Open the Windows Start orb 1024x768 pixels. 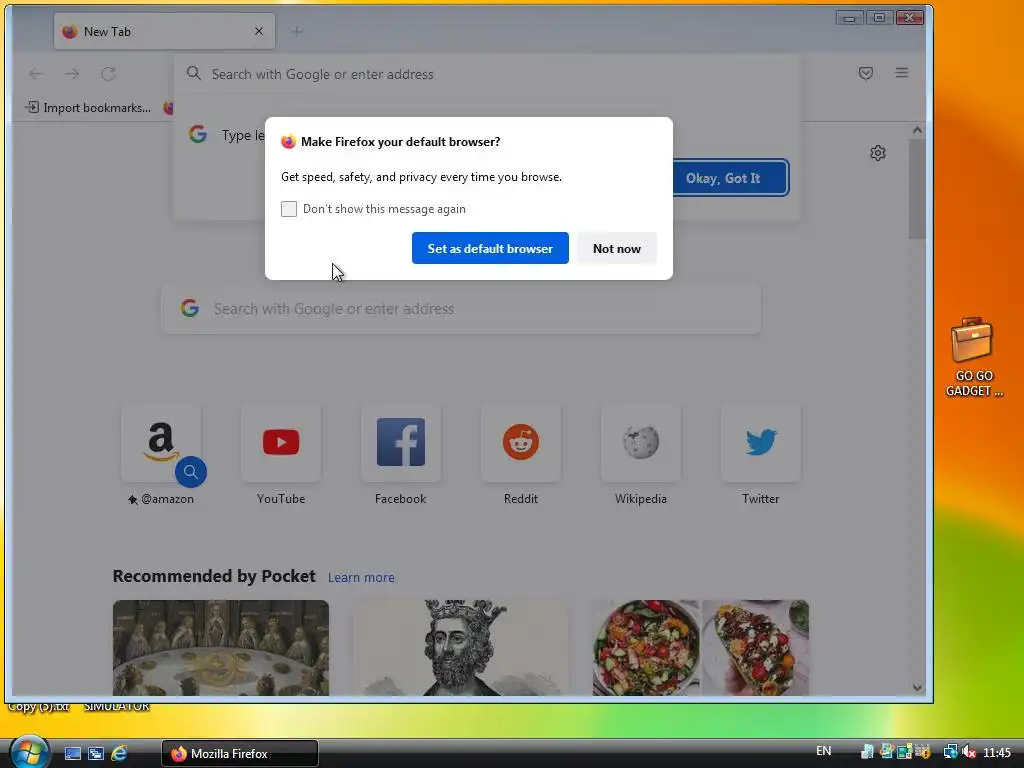pos(29,752)
